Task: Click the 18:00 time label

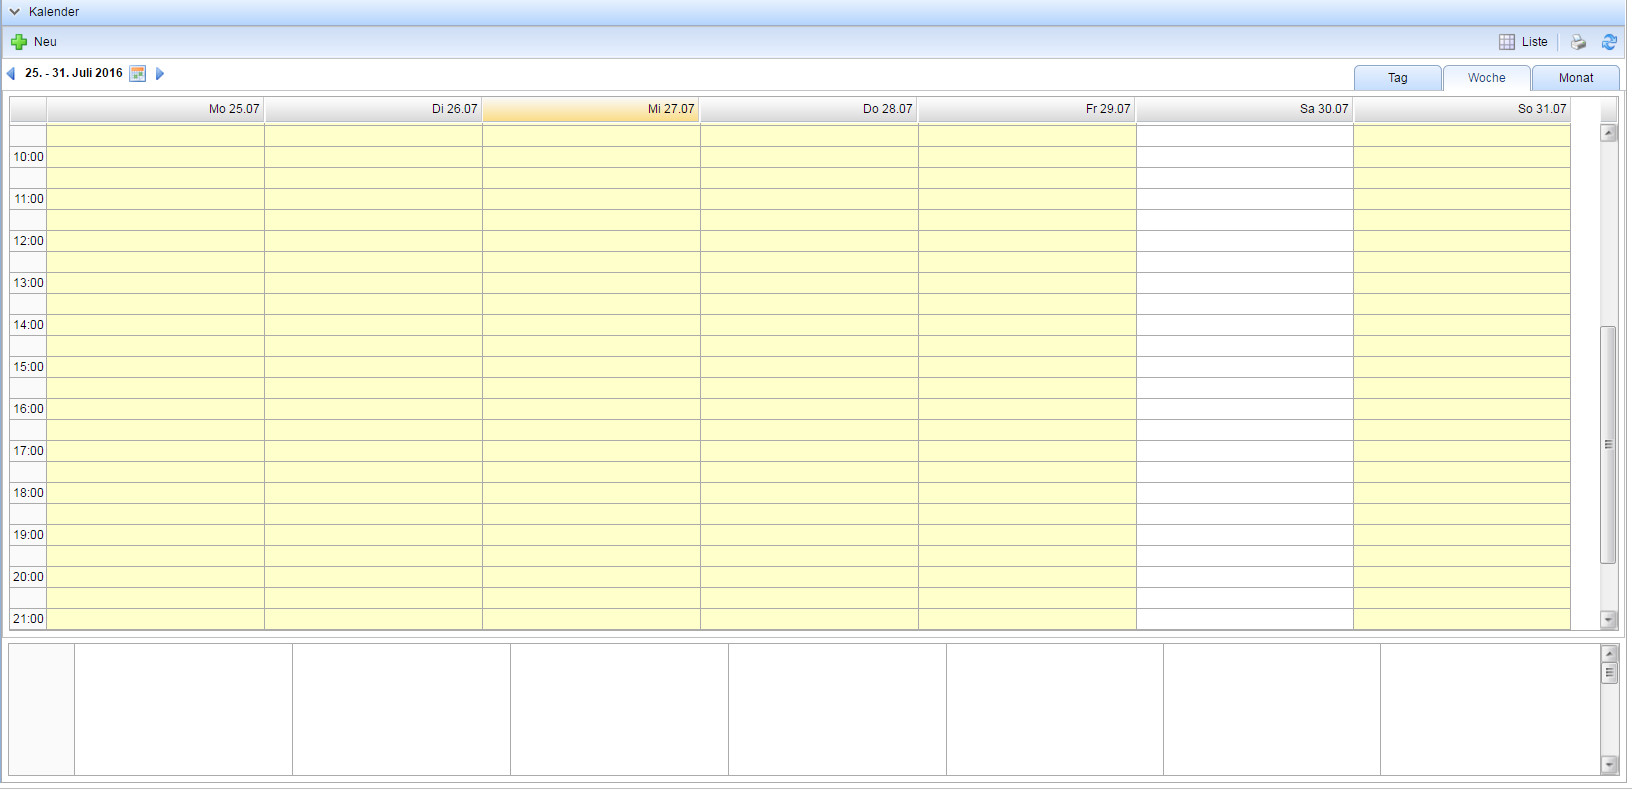Action: click(28, 493)
